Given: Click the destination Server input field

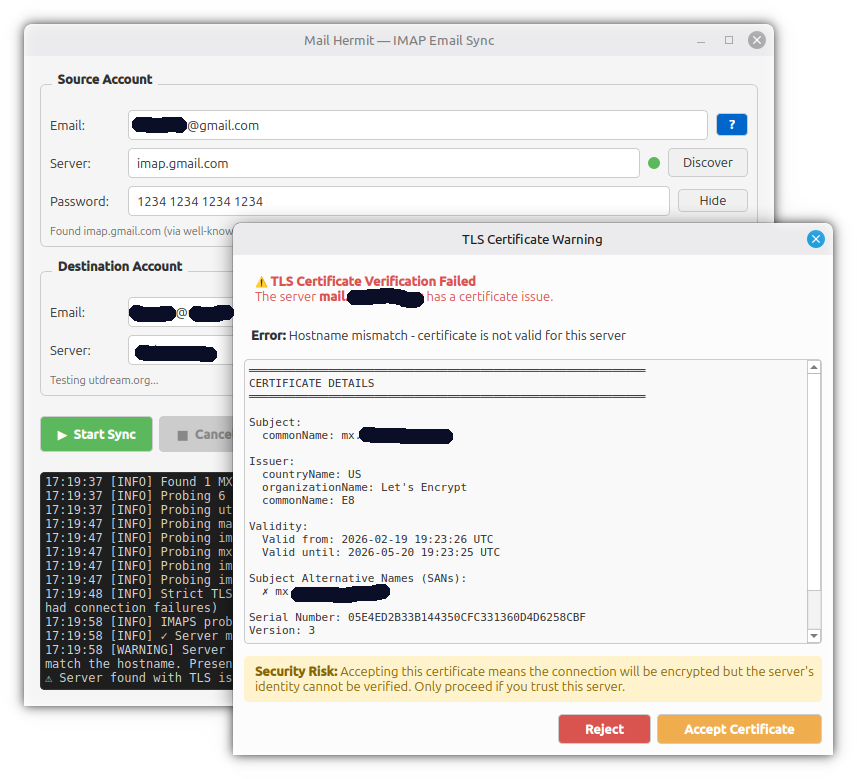Looking at the screenshot, I should pos(181,350).
